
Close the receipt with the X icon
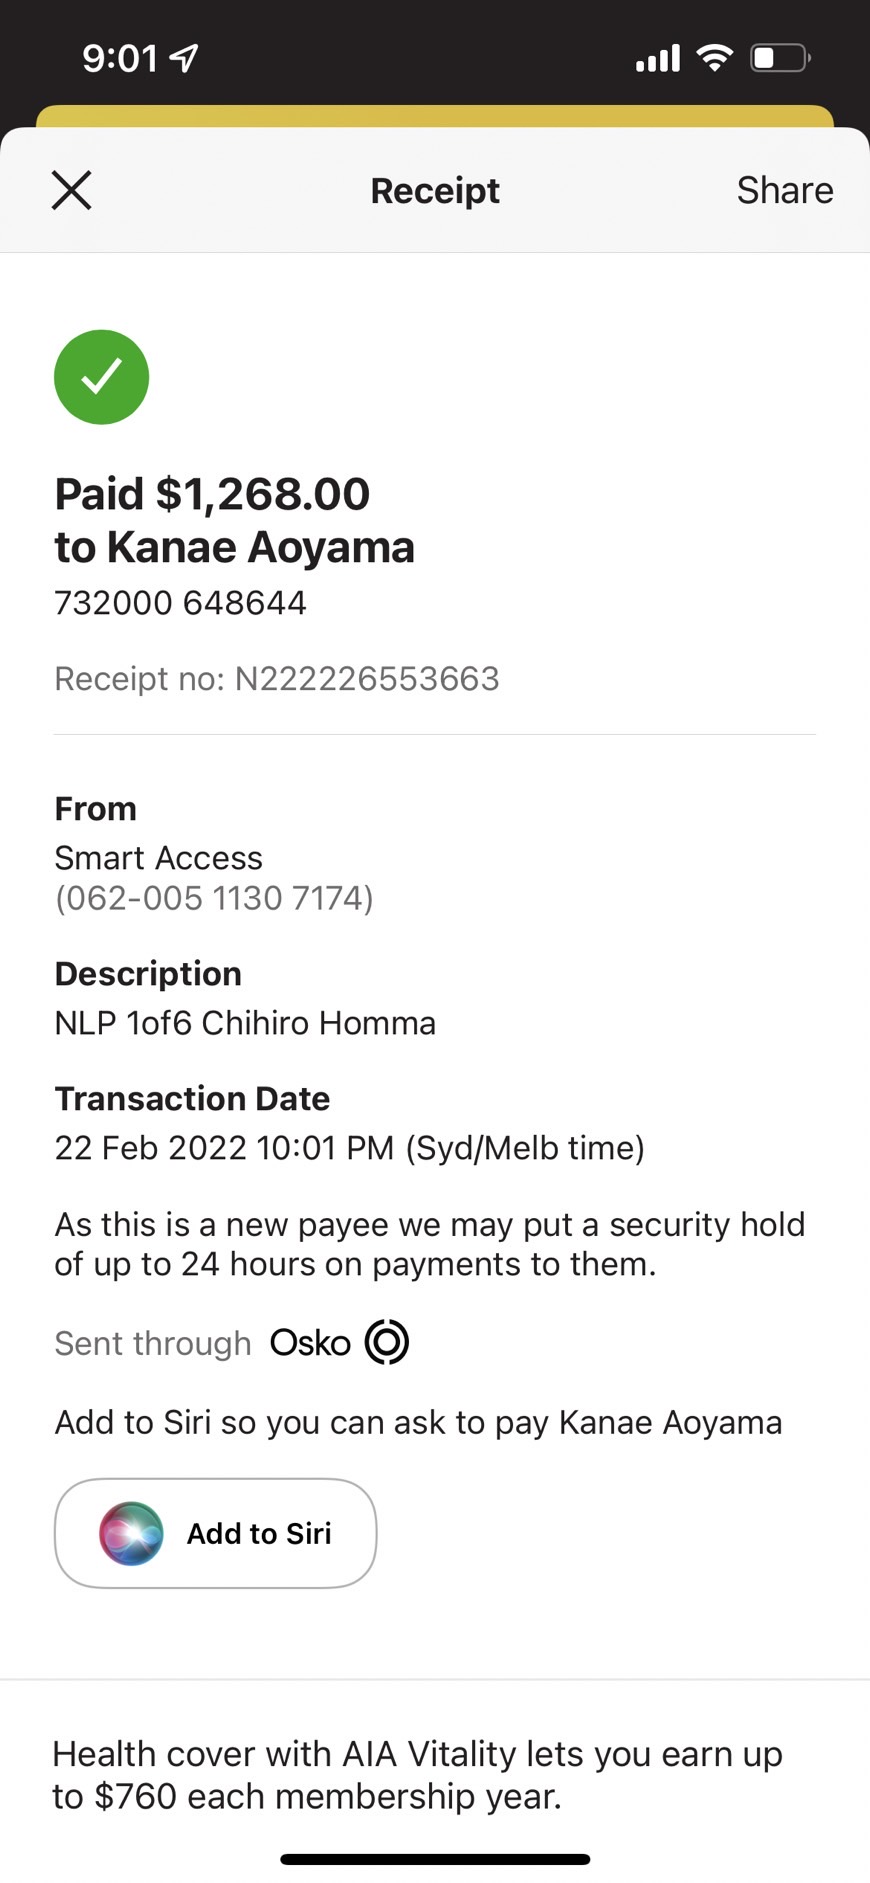pyautogui.click(x=71, y=190)
